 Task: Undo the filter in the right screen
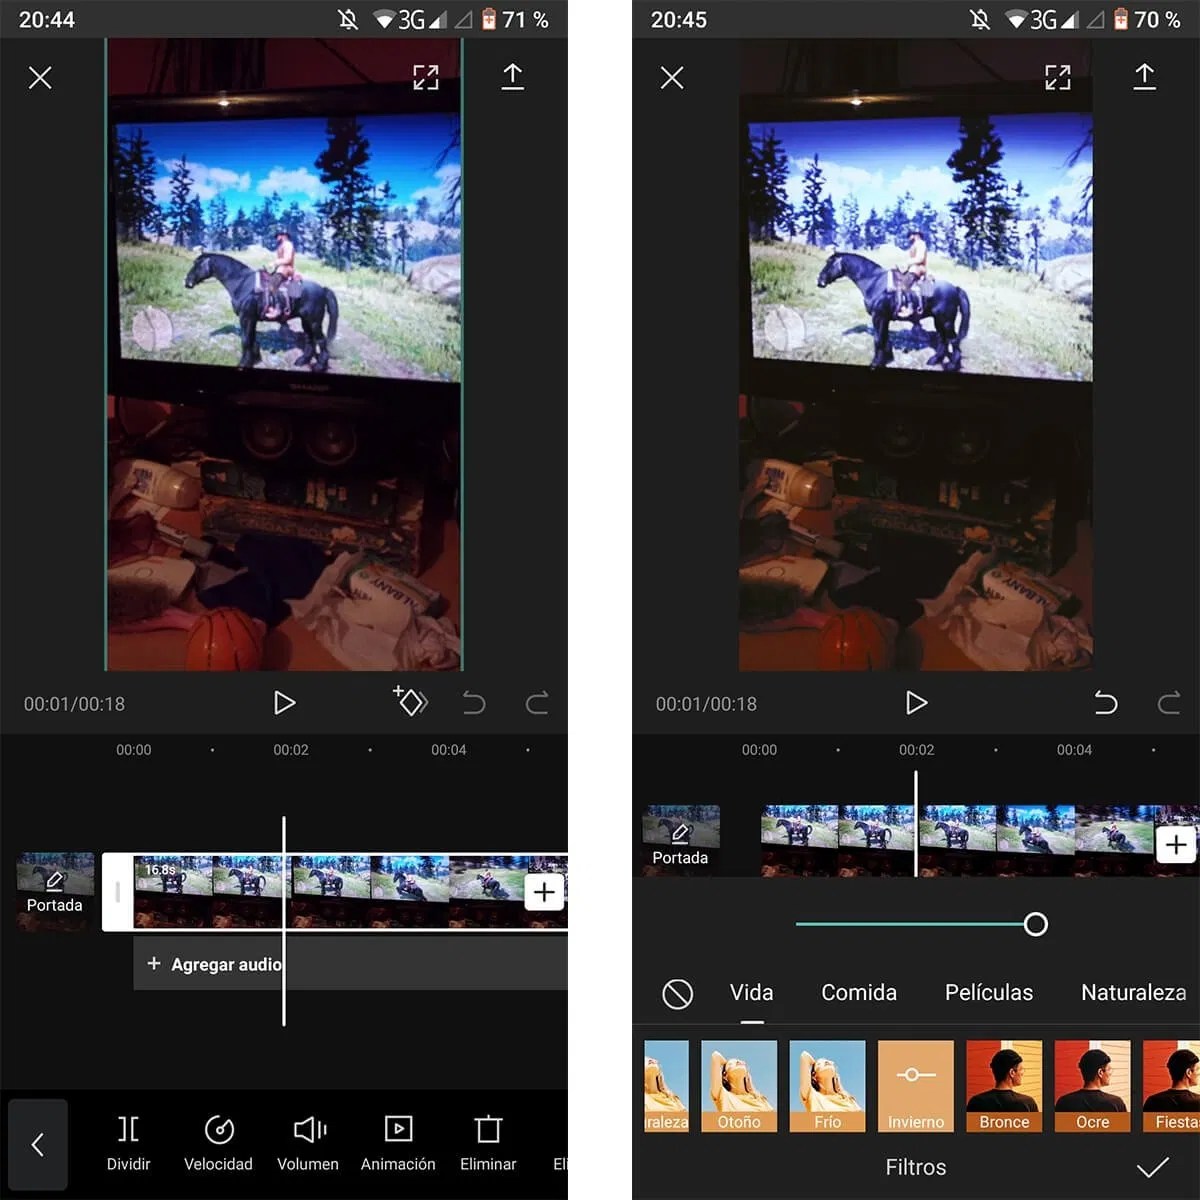[1106, 703]
